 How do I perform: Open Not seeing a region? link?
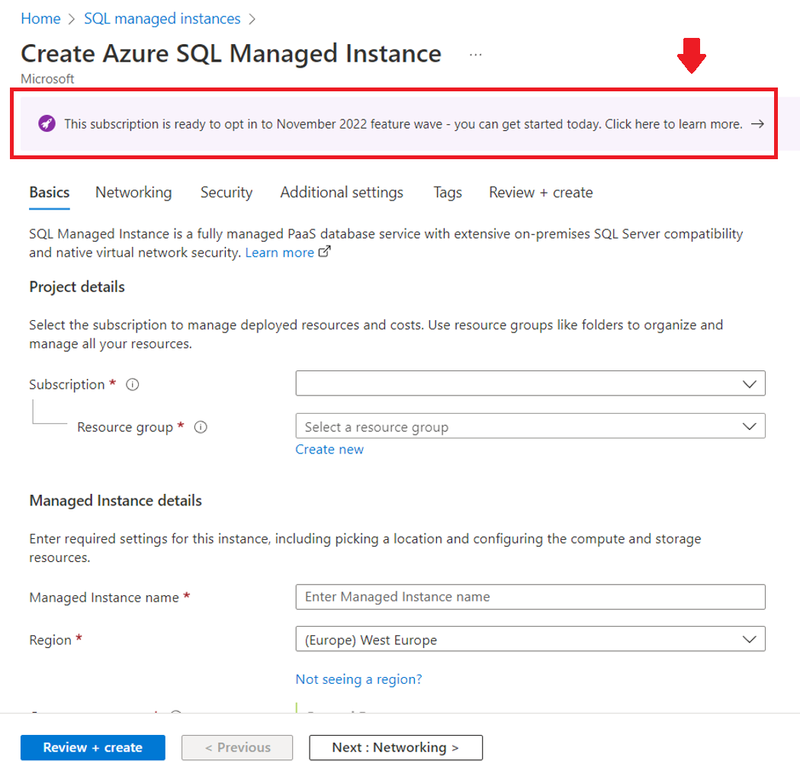[359, 679]
